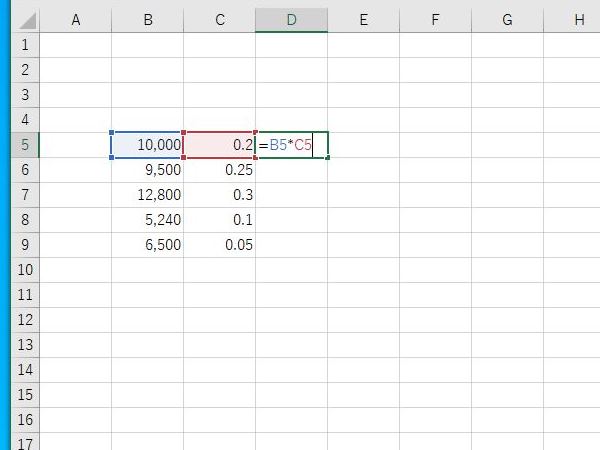The height and width of the screenshot is (450, 600).
Task: Click cell containing 0.3
Action: (x=220, y=195)
